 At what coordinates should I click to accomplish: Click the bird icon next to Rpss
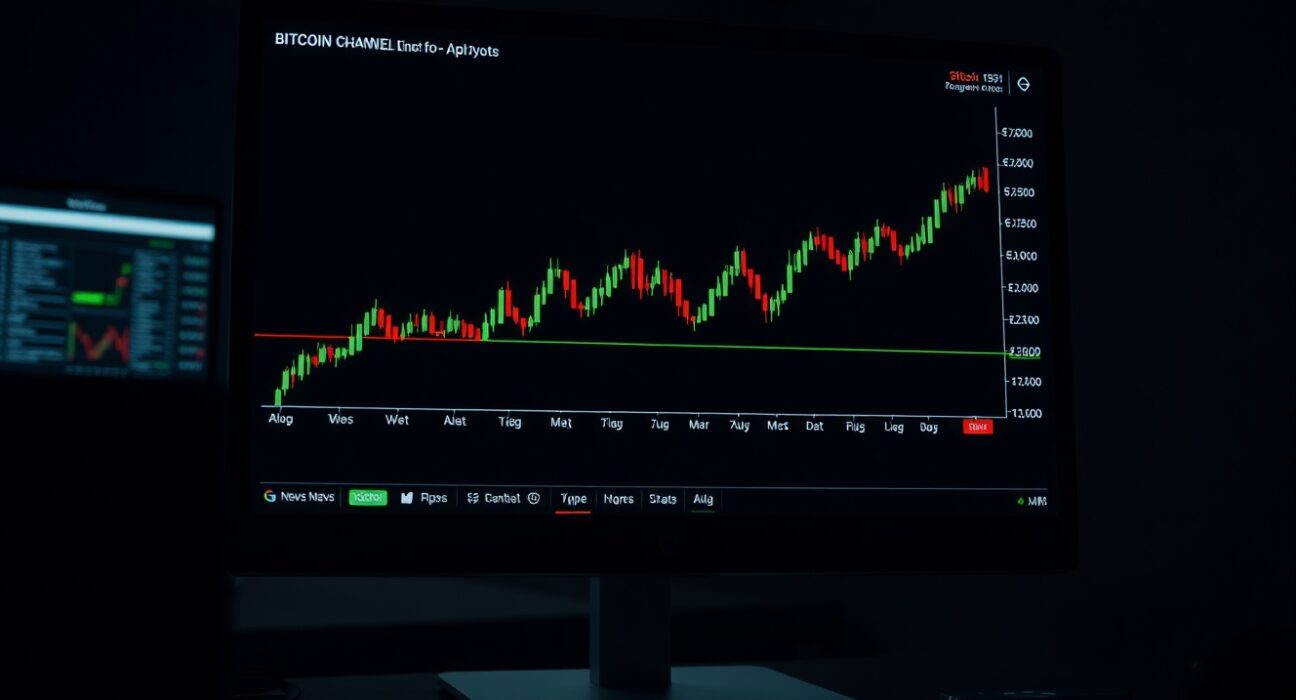(x=407, y=497)
